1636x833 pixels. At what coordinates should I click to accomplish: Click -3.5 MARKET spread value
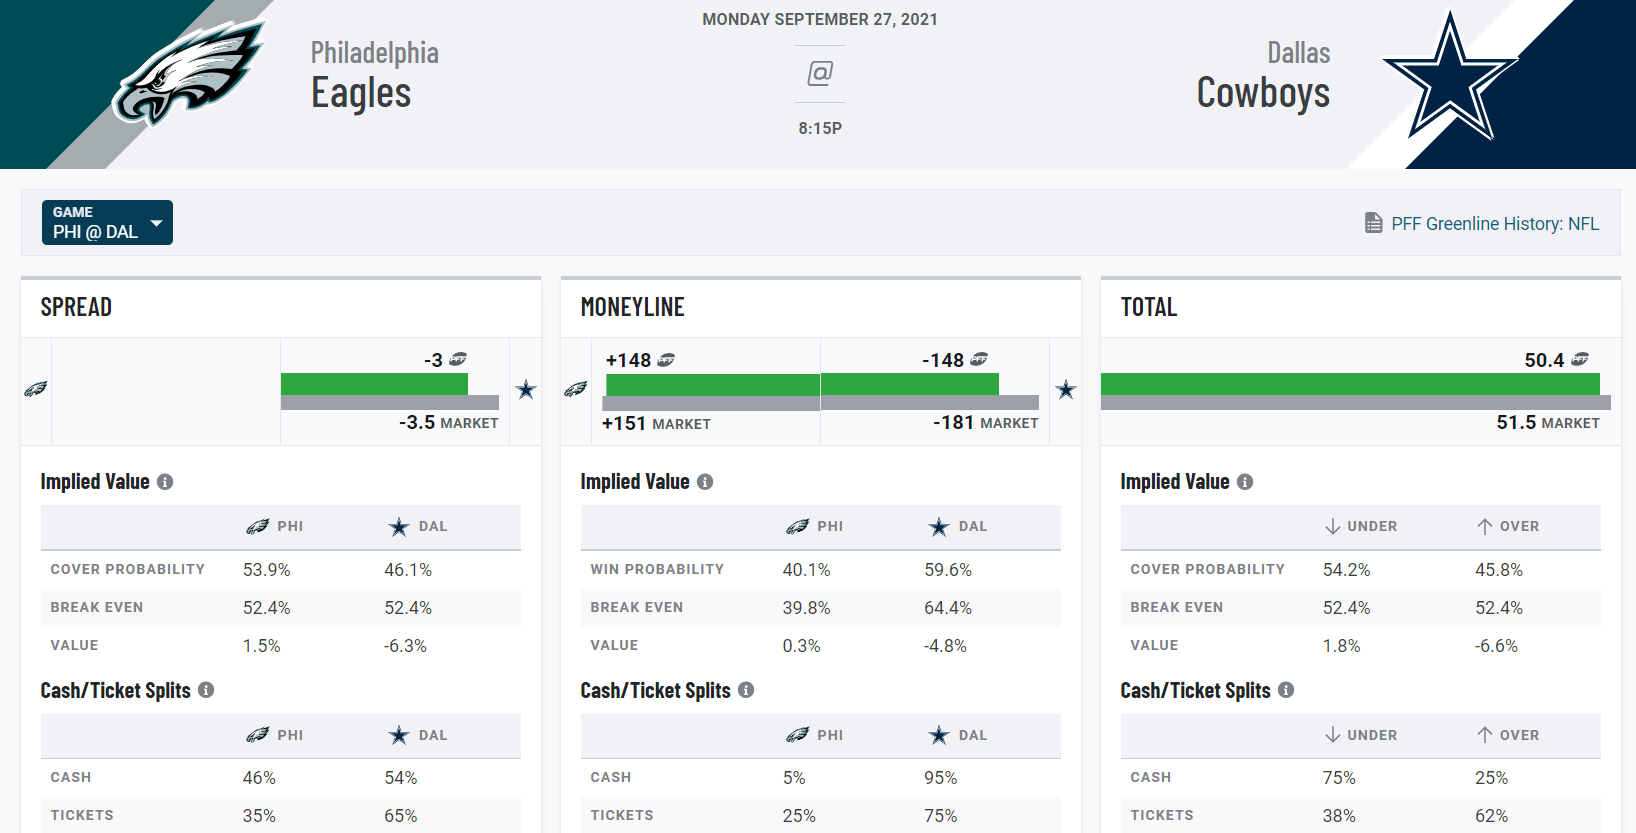(448, 423)
